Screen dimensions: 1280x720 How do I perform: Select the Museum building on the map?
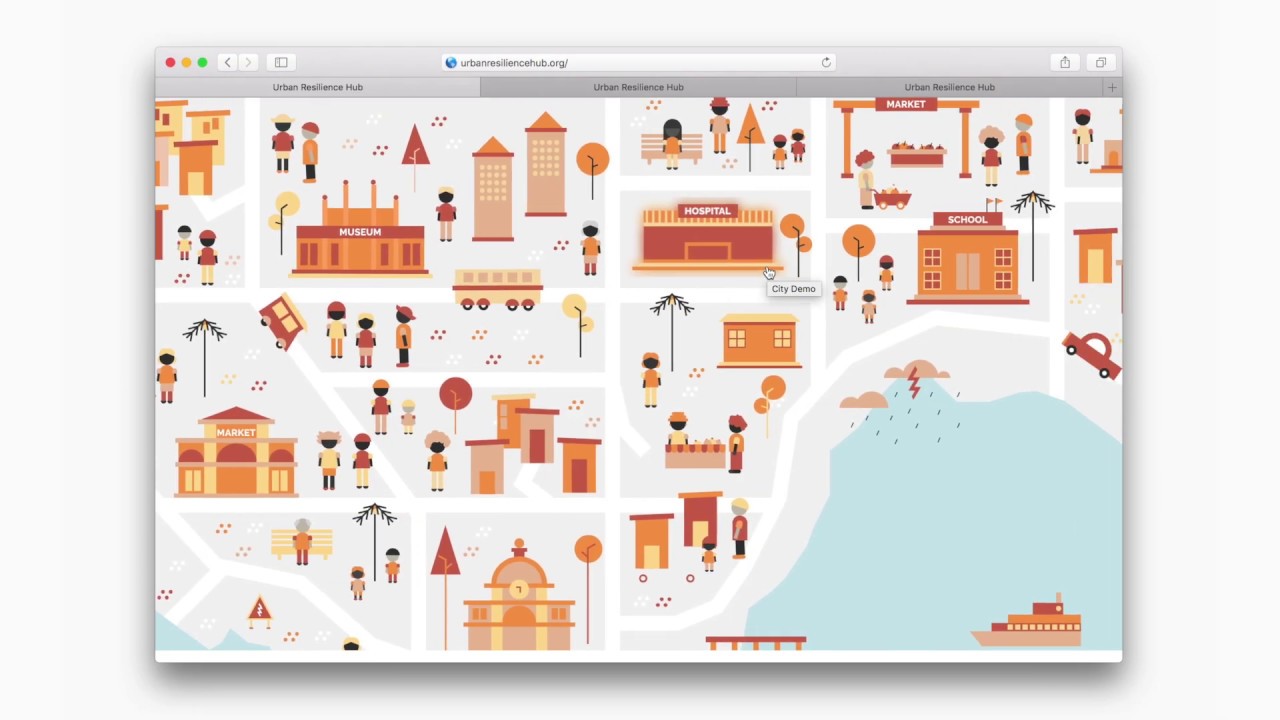click(x=359, y=230)
